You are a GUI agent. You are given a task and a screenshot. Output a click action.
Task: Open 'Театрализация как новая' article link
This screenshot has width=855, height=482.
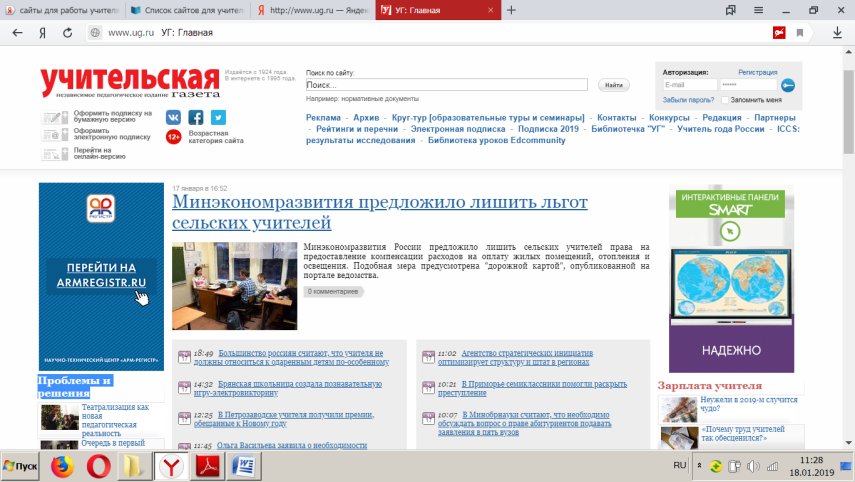point(115,420)
